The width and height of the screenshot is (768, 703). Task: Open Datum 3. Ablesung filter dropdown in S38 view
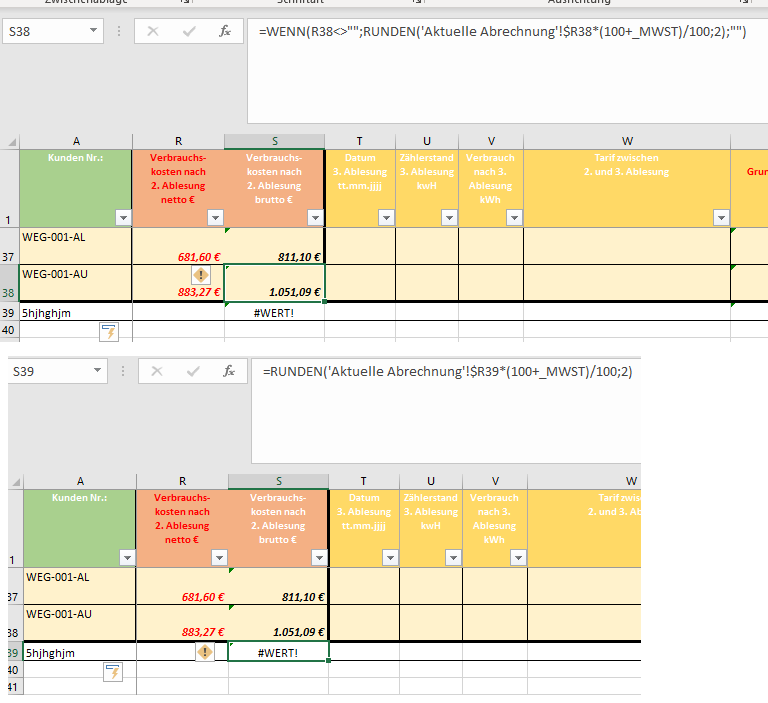point(386,217)
